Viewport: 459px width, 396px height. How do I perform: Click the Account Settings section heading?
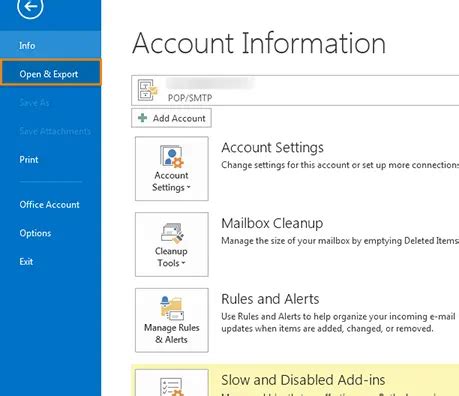point(272,147)
